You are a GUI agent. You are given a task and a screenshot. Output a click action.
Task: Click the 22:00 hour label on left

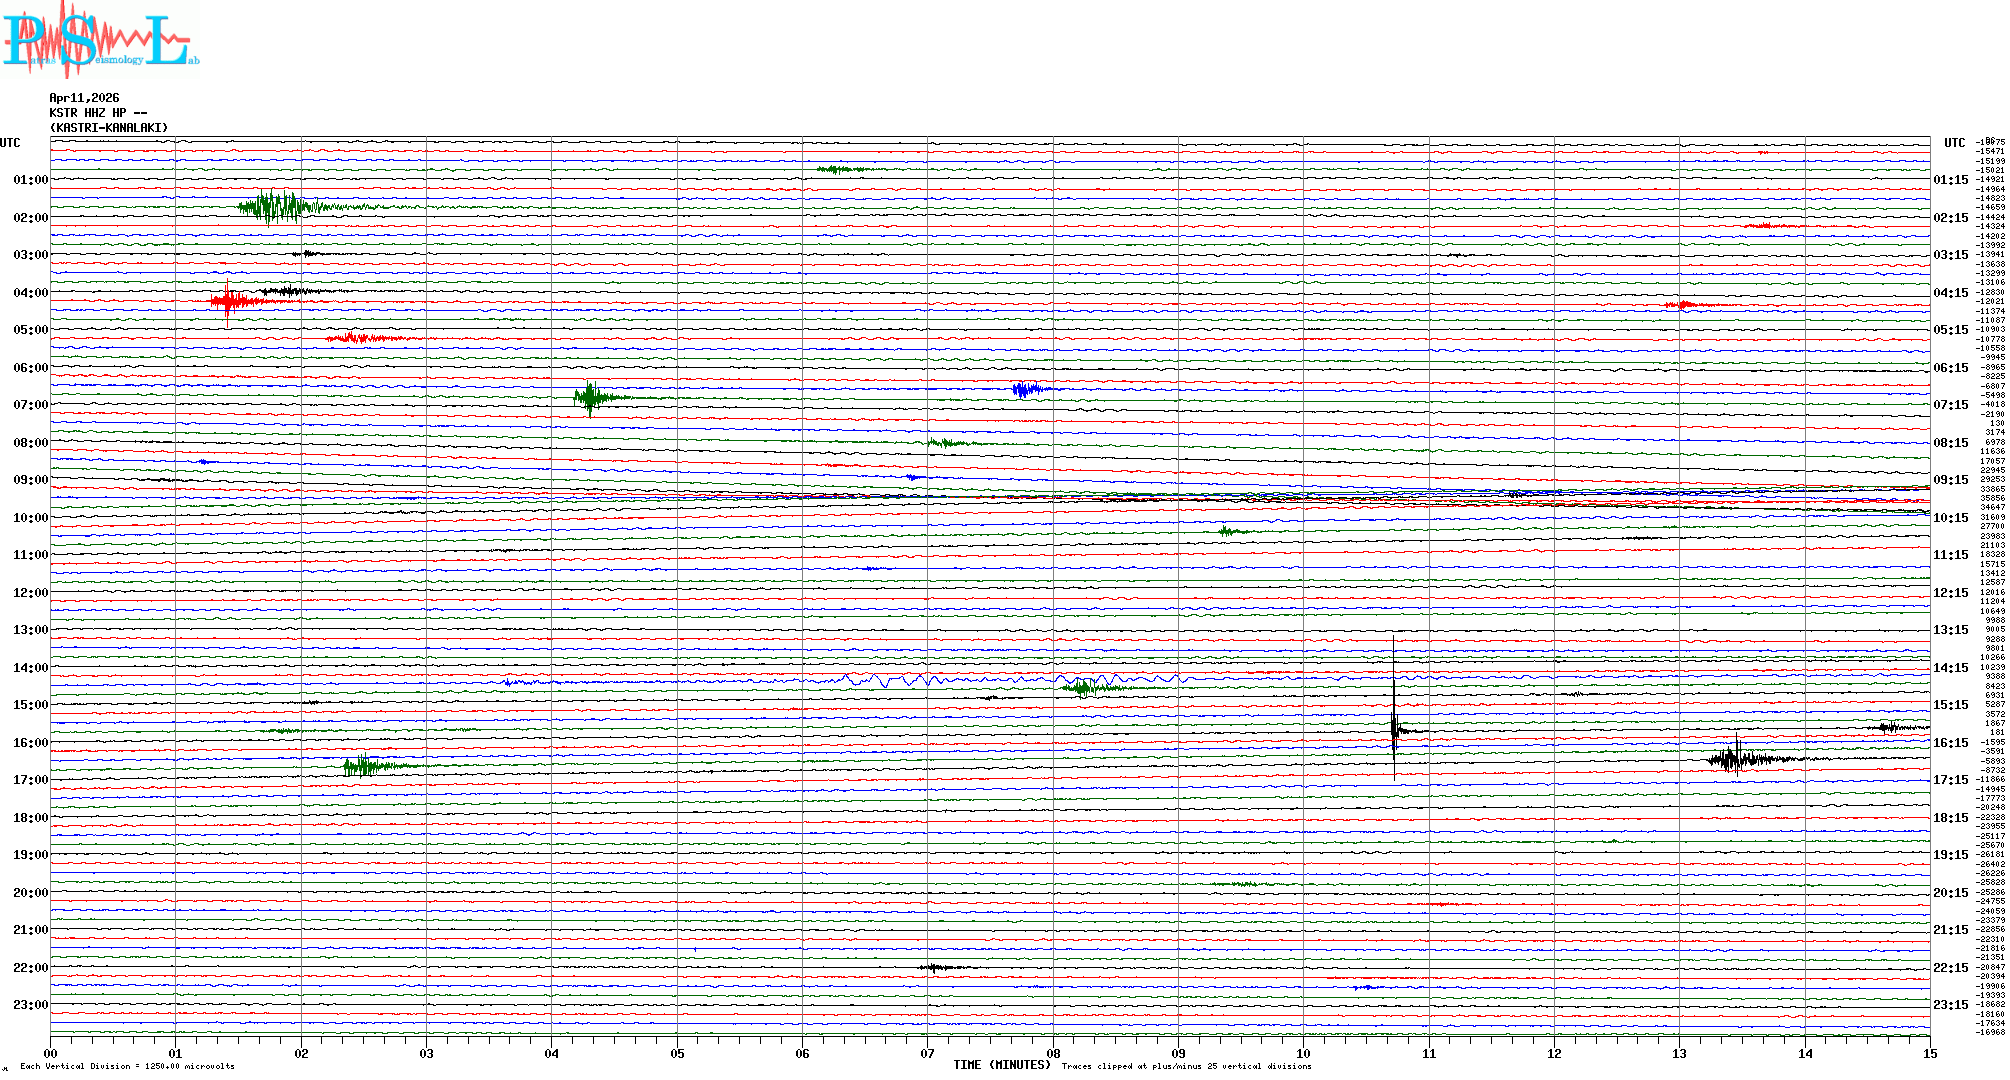click(30, 968)
